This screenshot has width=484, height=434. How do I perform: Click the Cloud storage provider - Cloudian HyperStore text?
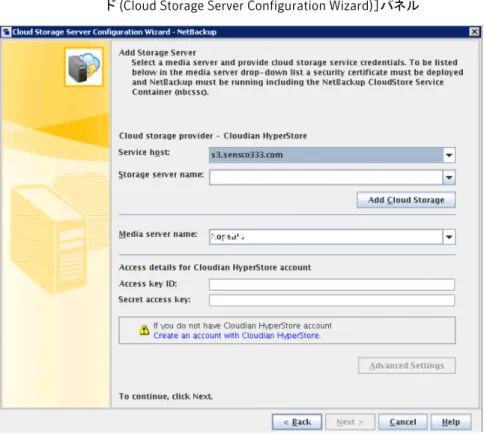213,136
